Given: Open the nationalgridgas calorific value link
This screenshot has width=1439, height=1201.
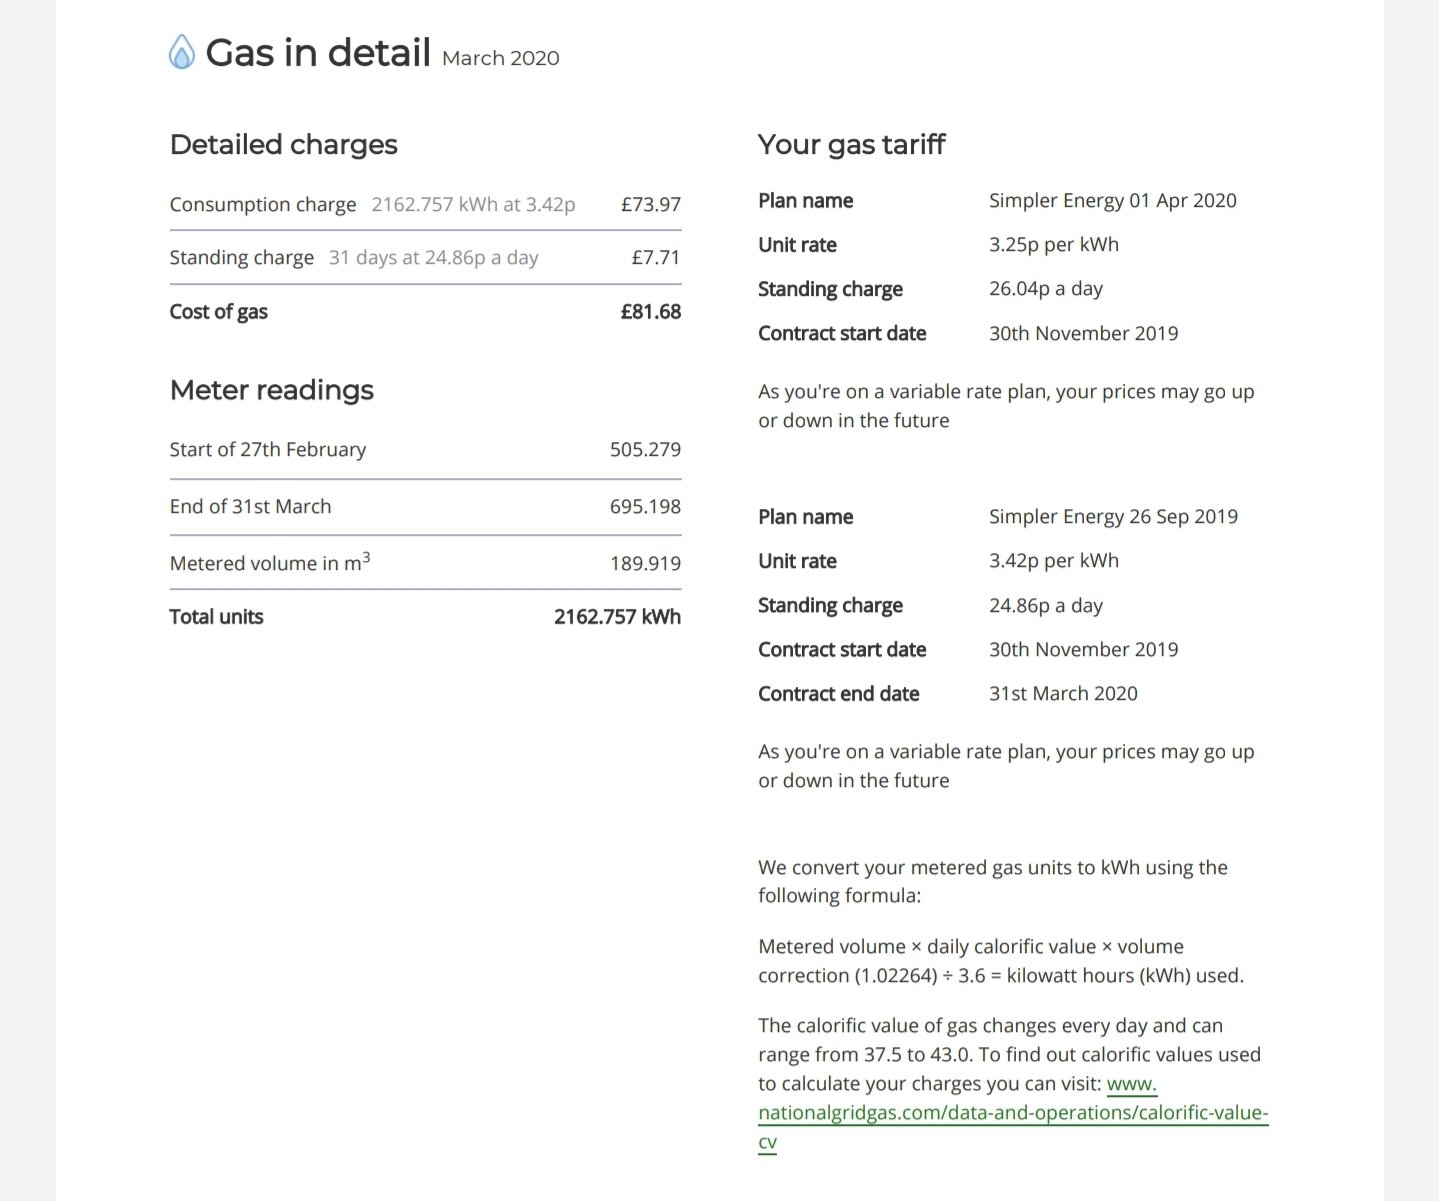Looking at the screenshot, I should pyautogui.click(x=1013, y=1113).
